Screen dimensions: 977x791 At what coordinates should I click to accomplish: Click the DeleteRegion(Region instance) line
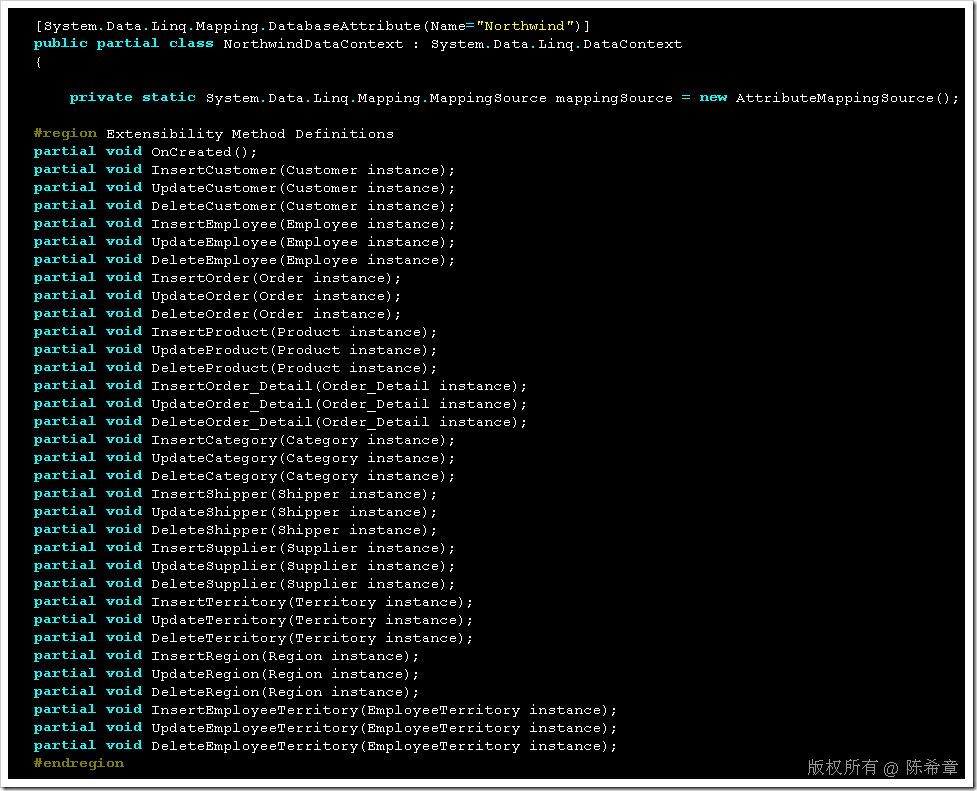point(226,692)
